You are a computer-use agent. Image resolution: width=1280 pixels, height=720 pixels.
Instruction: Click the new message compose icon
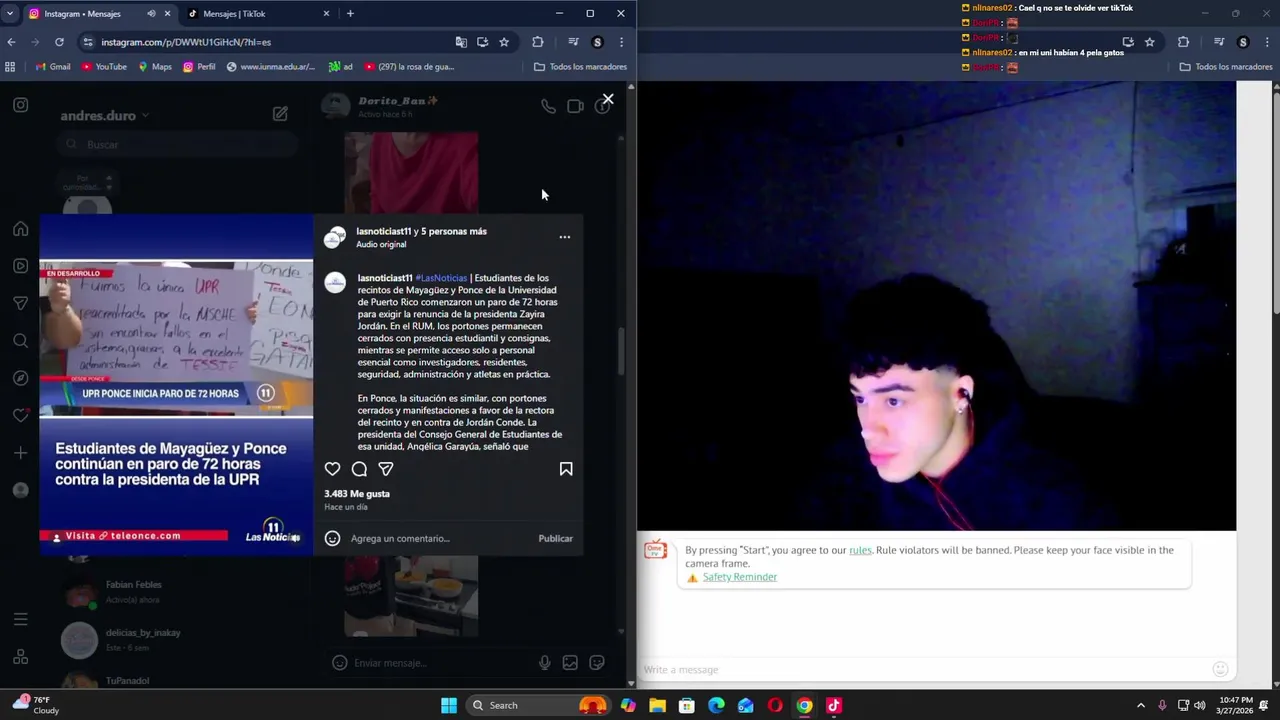click(x=280, y=114)
